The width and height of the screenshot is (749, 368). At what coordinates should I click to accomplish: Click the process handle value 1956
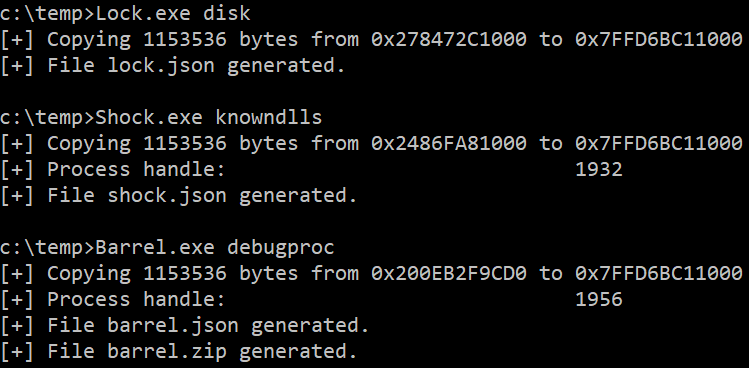[599, 299]
